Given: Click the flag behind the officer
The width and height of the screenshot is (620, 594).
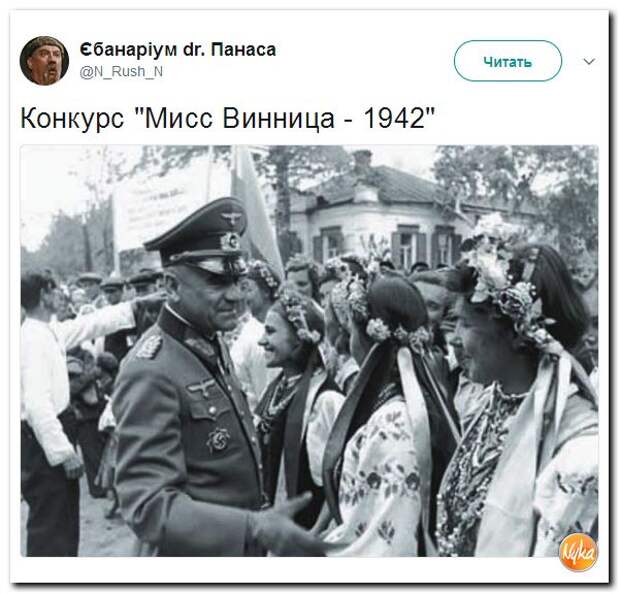Looking at the screenshot, I should (257, 206).
